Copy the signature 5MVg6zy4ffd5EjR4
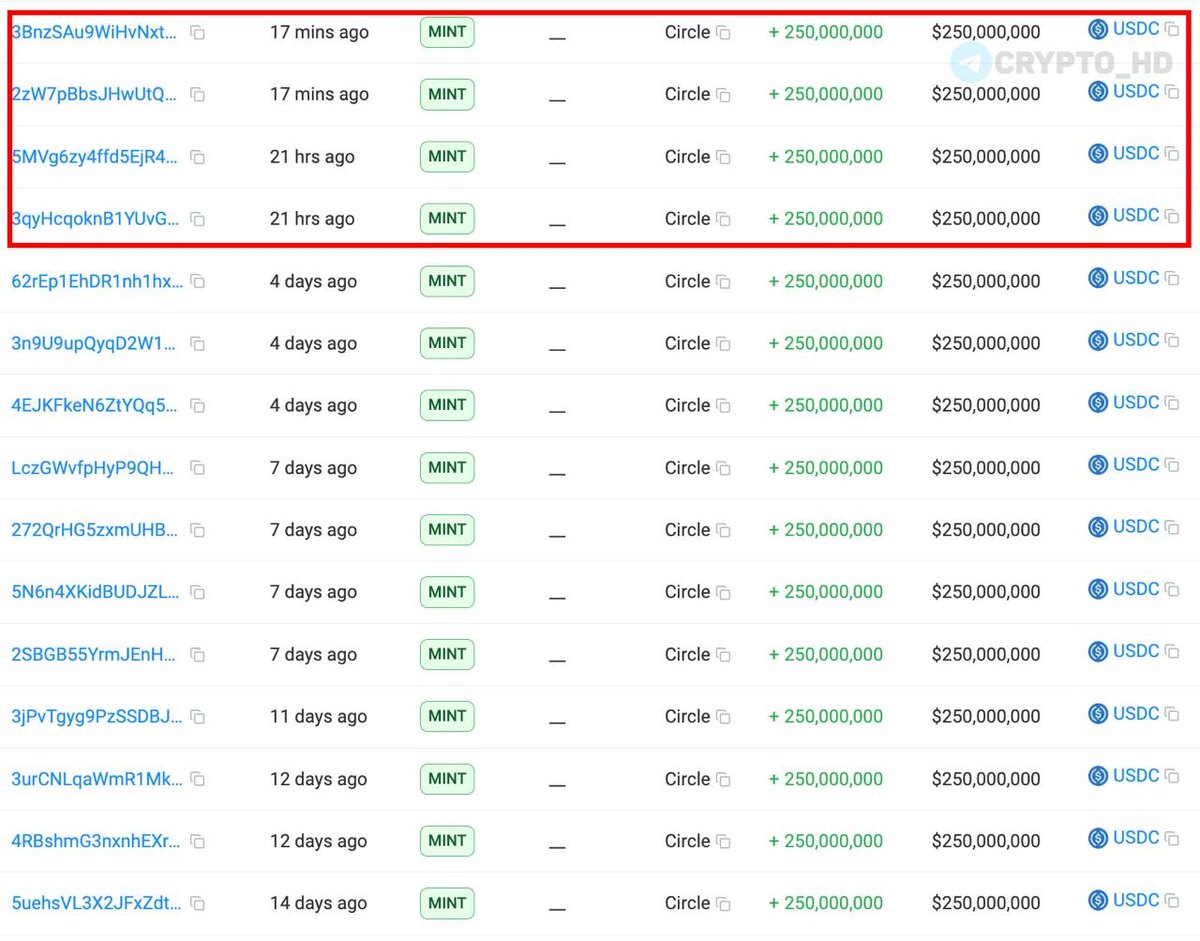The image size is (1200, 941). click(198, 157)
